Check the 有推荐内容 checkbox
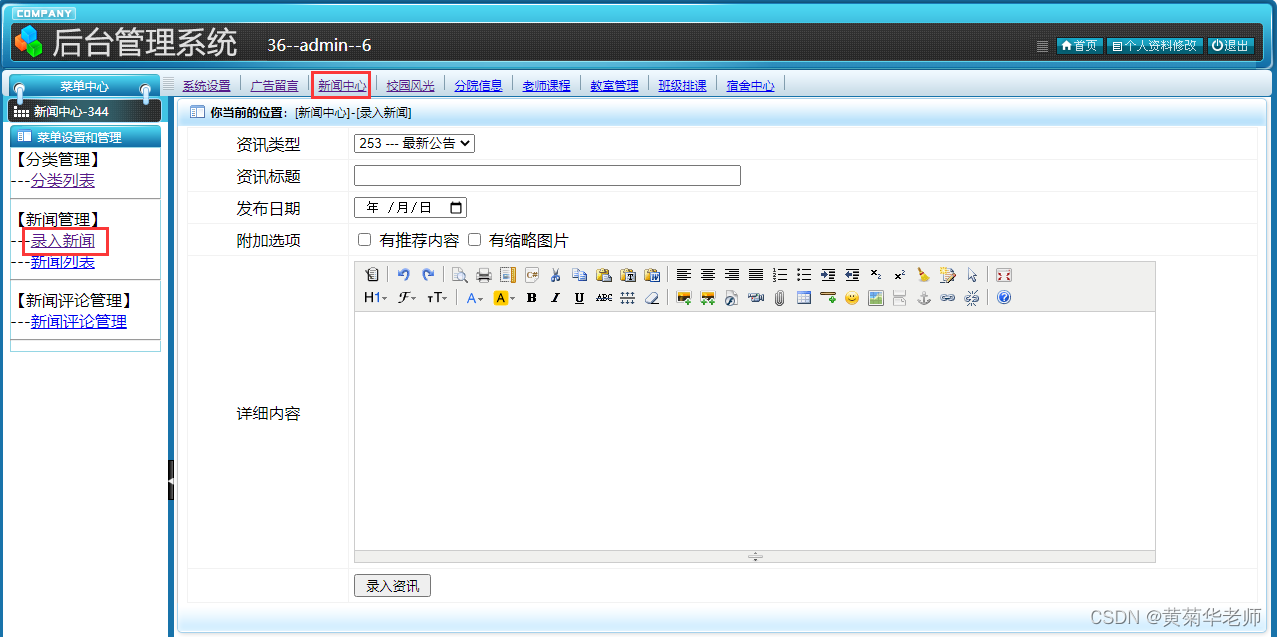Screen dimensions: 1277x637 pyautogui.click(x=365, y=240)
